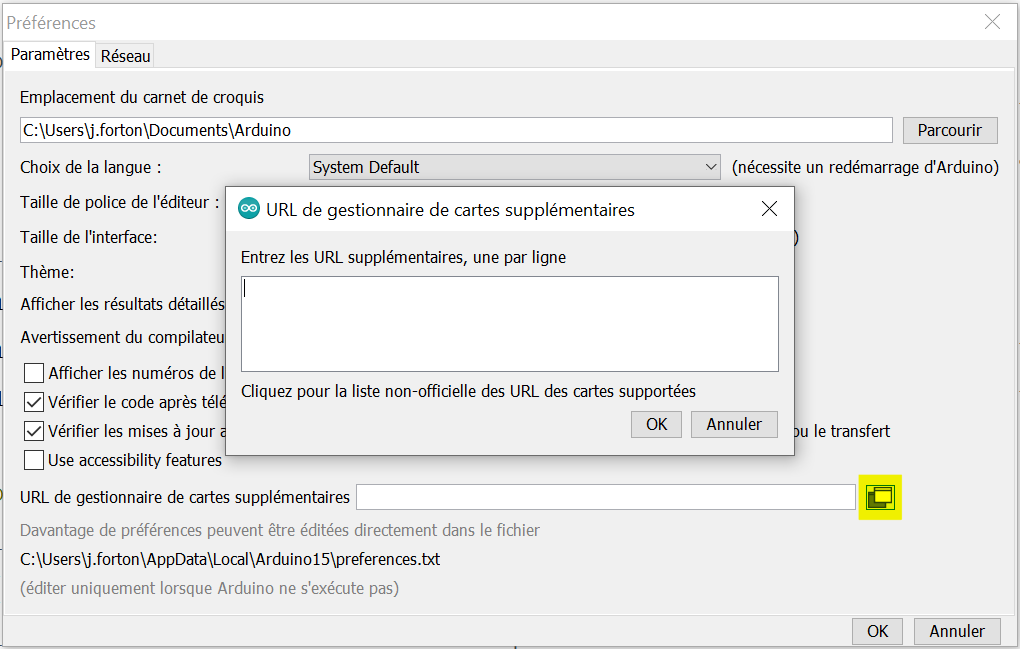Screen dimensions: 1020x649
Task: Disable 'Vérifier les mises à jour' checkbox
Action: point(34,432)
